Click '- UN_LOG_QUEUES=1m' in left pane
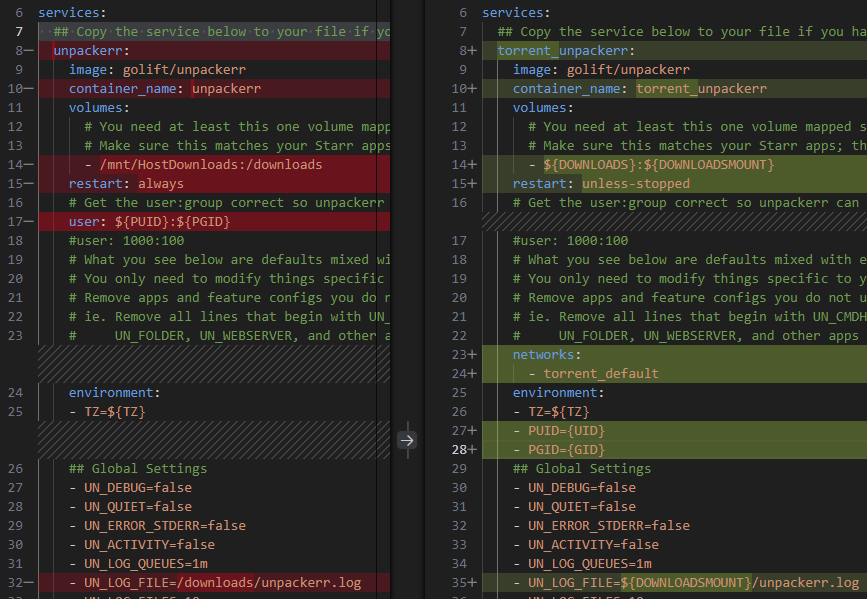The image size is (867, 599). (x=138, y=564)
